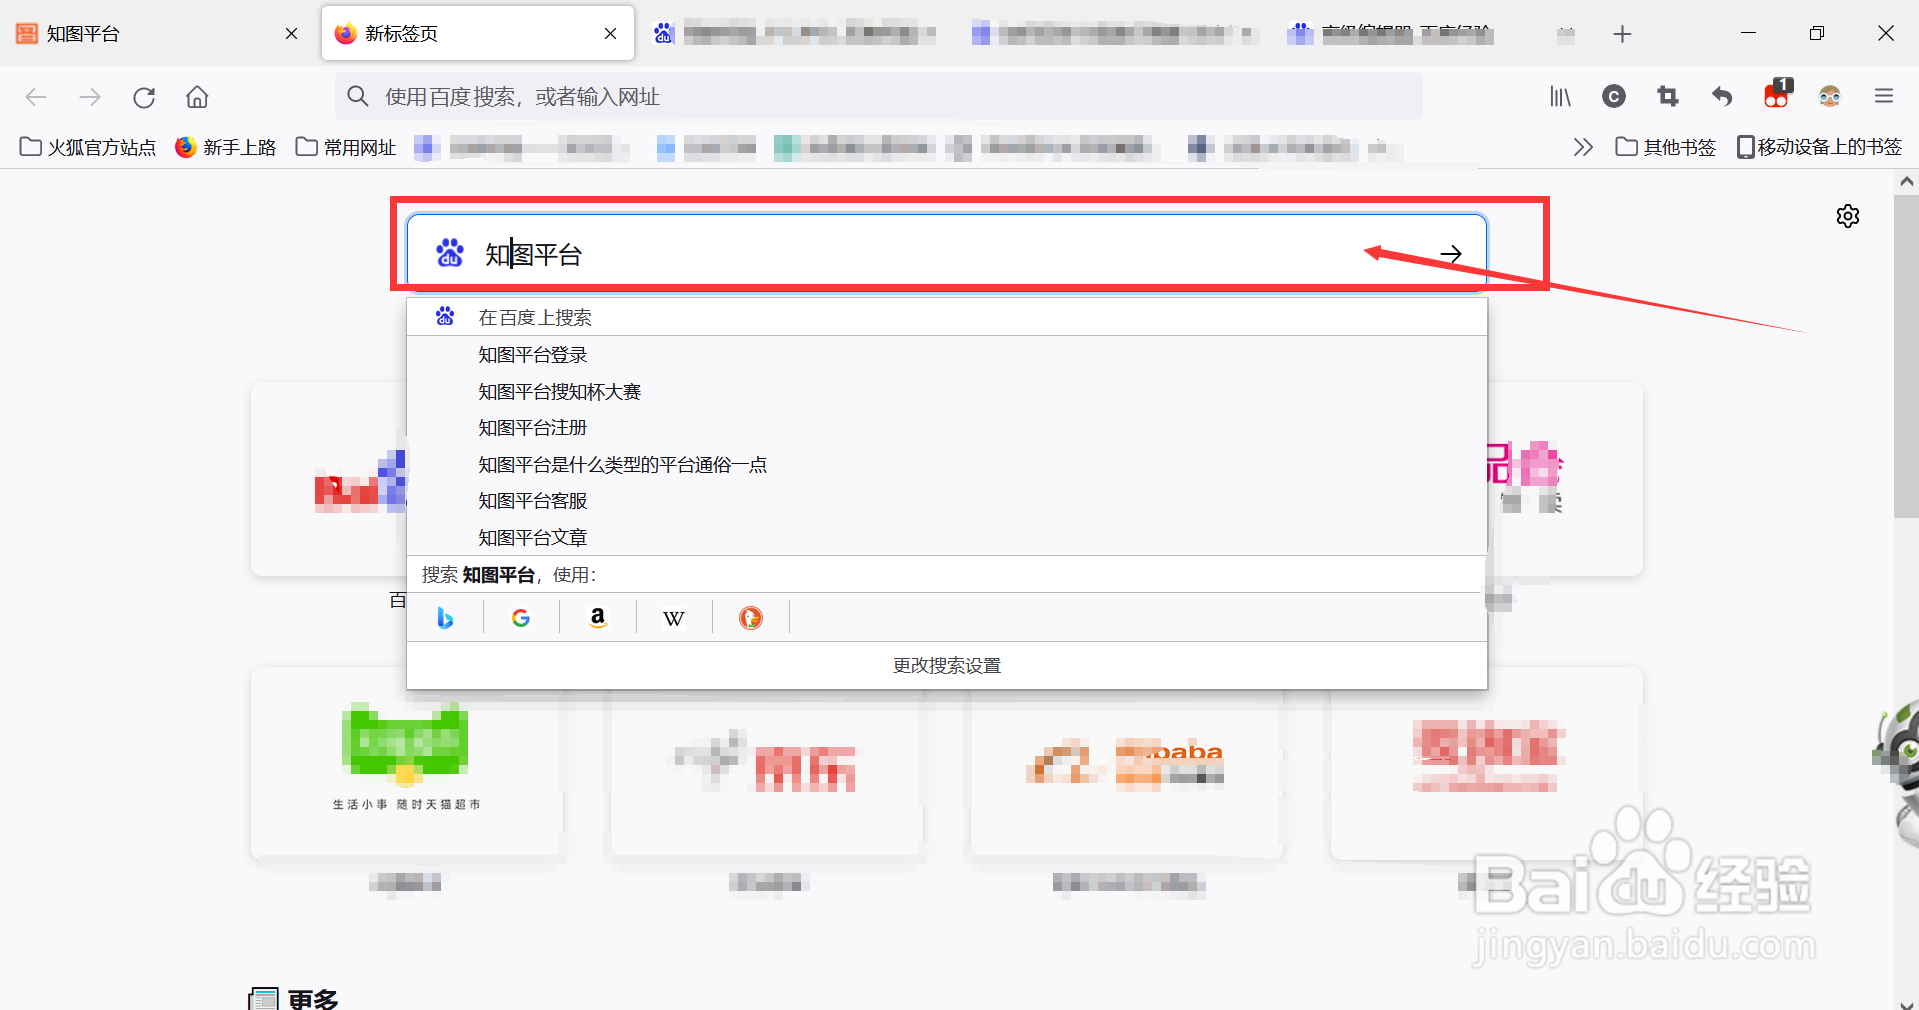Click the address bar input field
Viewport: 1919px width, 1010px height.
tap(878, 97)
